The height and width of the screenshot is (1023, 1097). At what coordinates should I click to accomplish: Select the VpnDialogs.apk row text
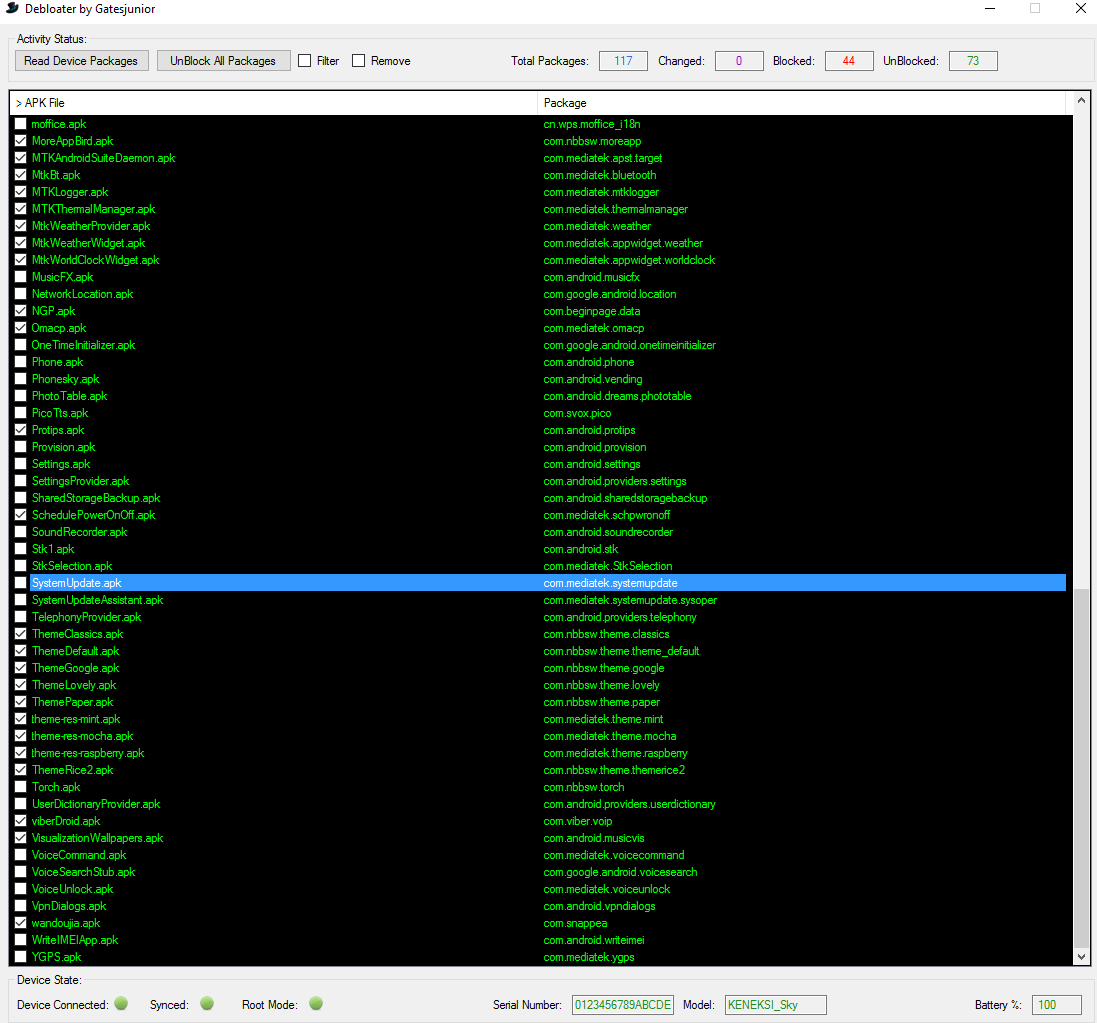(x=69, y=906)
